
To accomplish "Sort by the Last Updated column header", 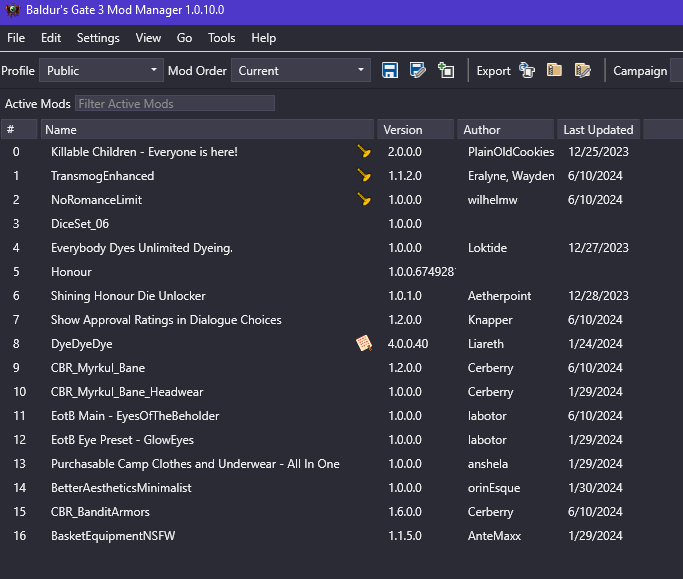I will [598, 129].
